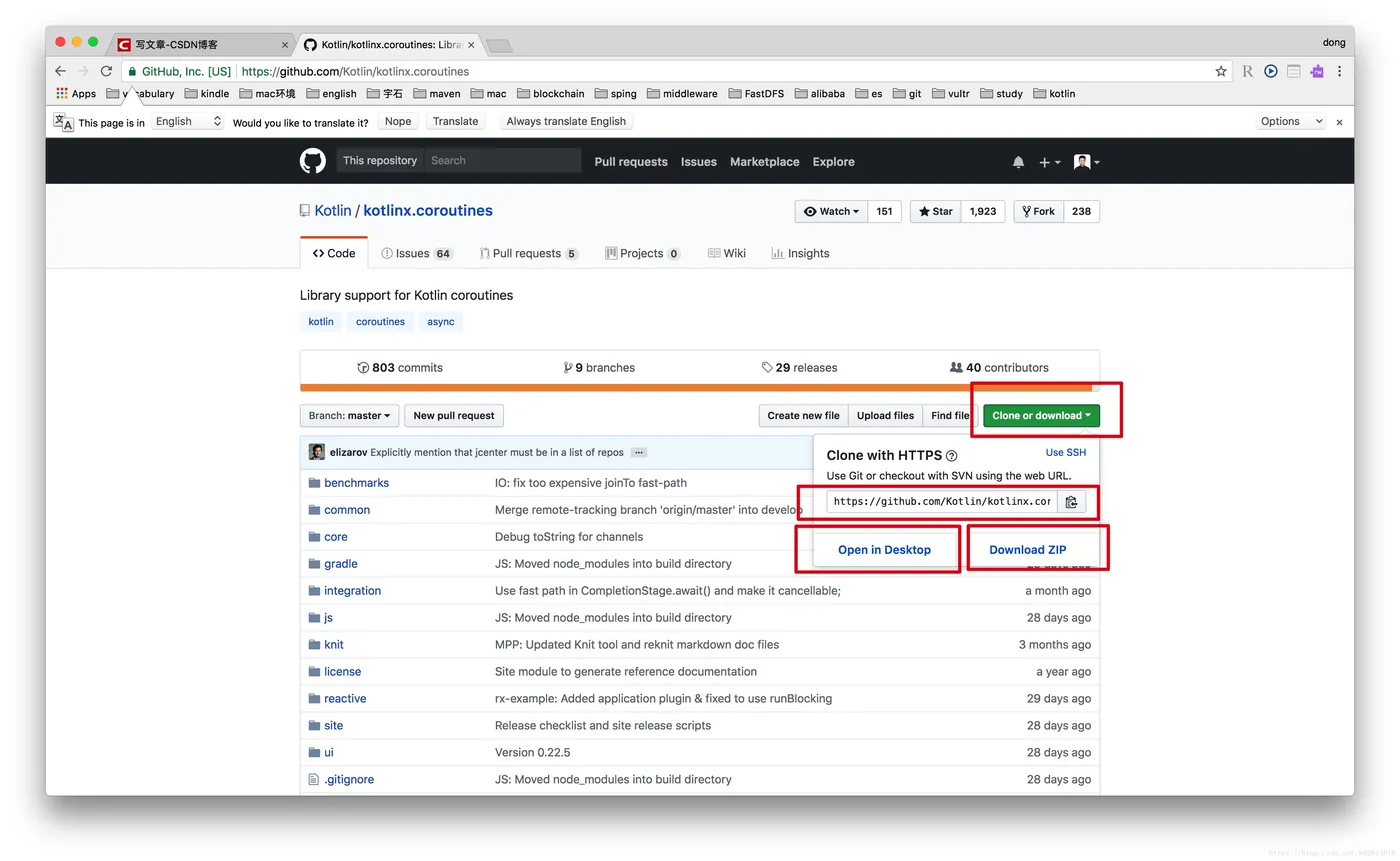The image size is (1400, 861).
Task: Fork the repository
Action: point(1038,212)
